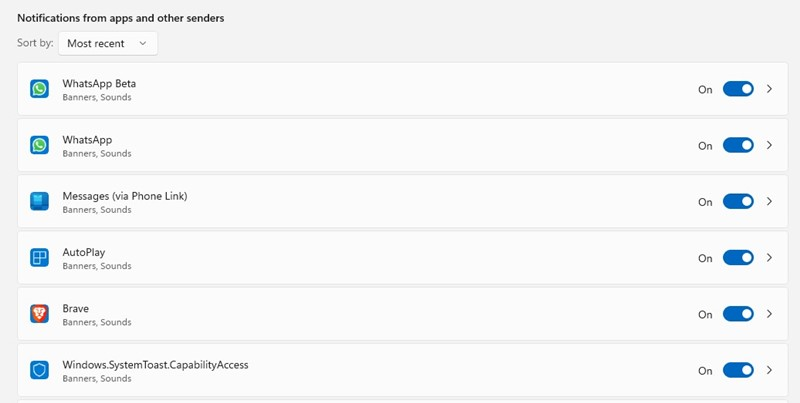The image size is (800, 403).
Task: Click the AutoPlay app icon
Action: (x=39, y=258)
